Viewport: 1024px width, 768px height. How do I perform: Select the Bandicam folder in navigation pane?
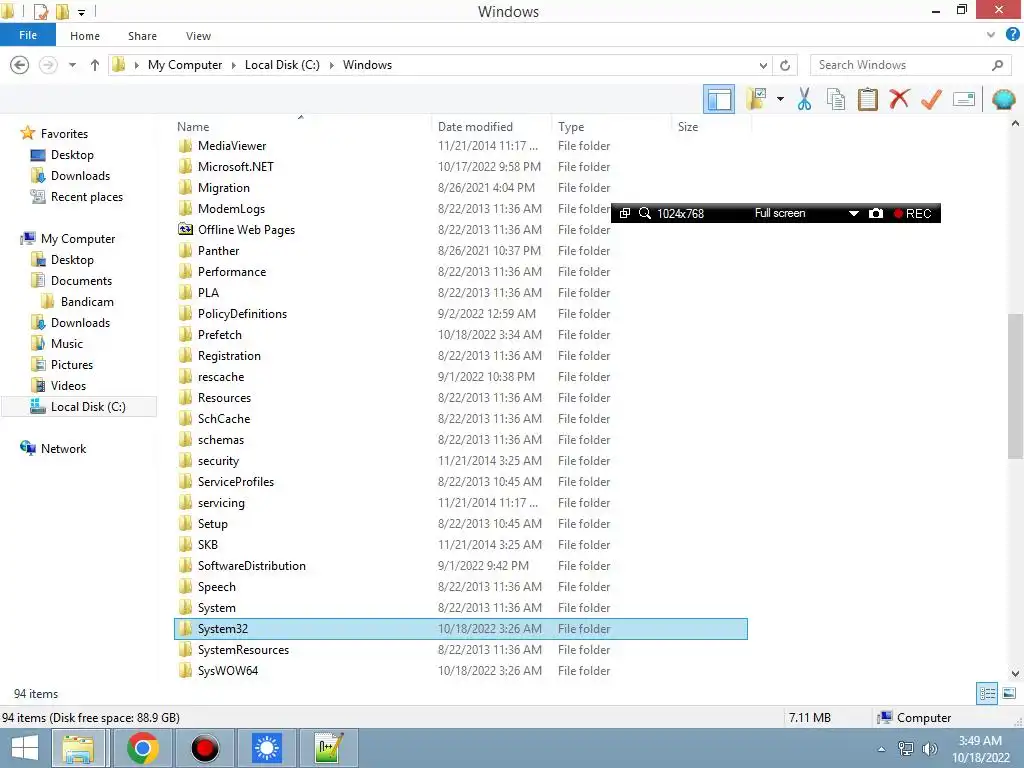87,302
